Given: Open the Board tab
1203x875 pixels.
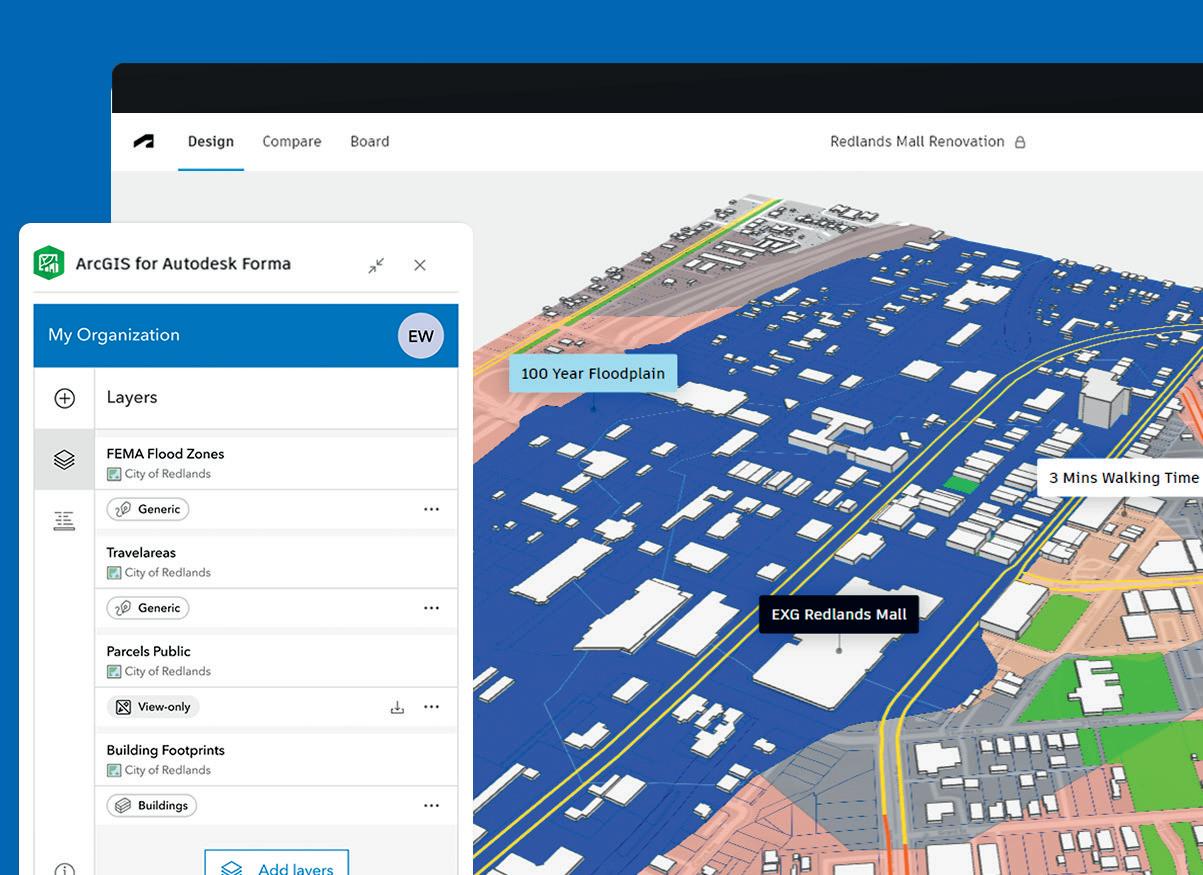Looking at the screenshot, I should point(370,141).
